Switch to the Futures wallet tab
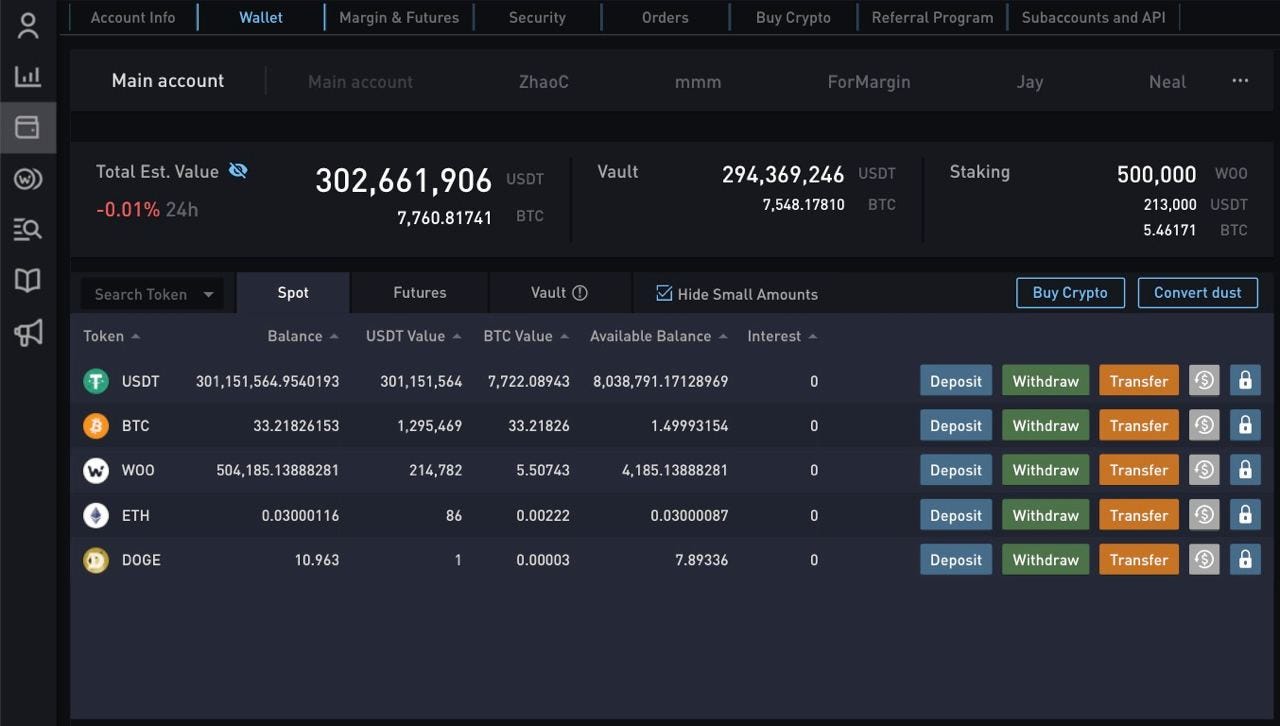1280x726 pixels. pyautogui.click(x=420, y=293)
